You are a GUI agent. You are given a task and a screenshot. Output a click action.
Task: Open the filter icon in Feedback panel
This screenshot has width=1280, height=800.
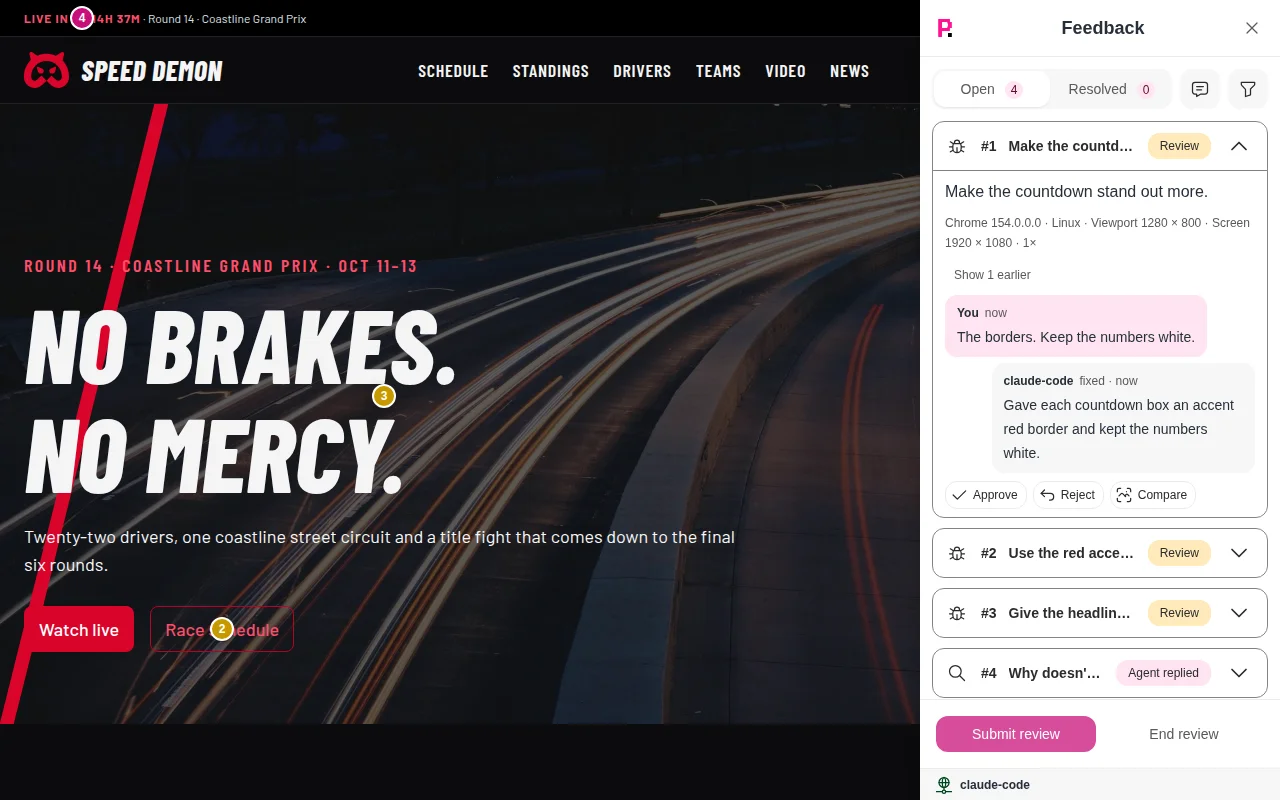click(x=1248, y=89)
